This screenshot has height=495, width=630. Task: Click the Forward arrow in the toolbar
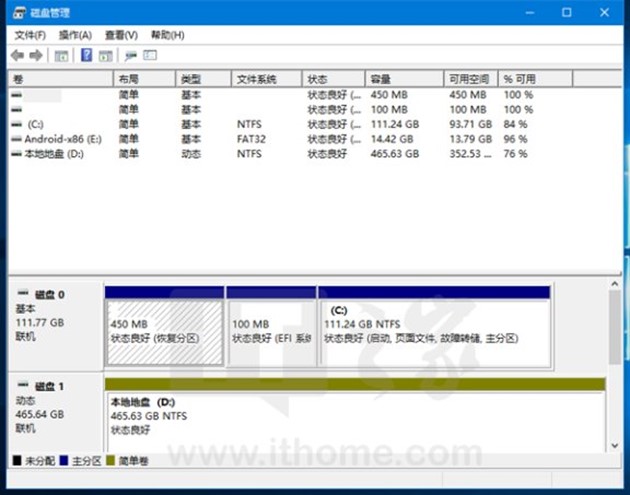36,56
